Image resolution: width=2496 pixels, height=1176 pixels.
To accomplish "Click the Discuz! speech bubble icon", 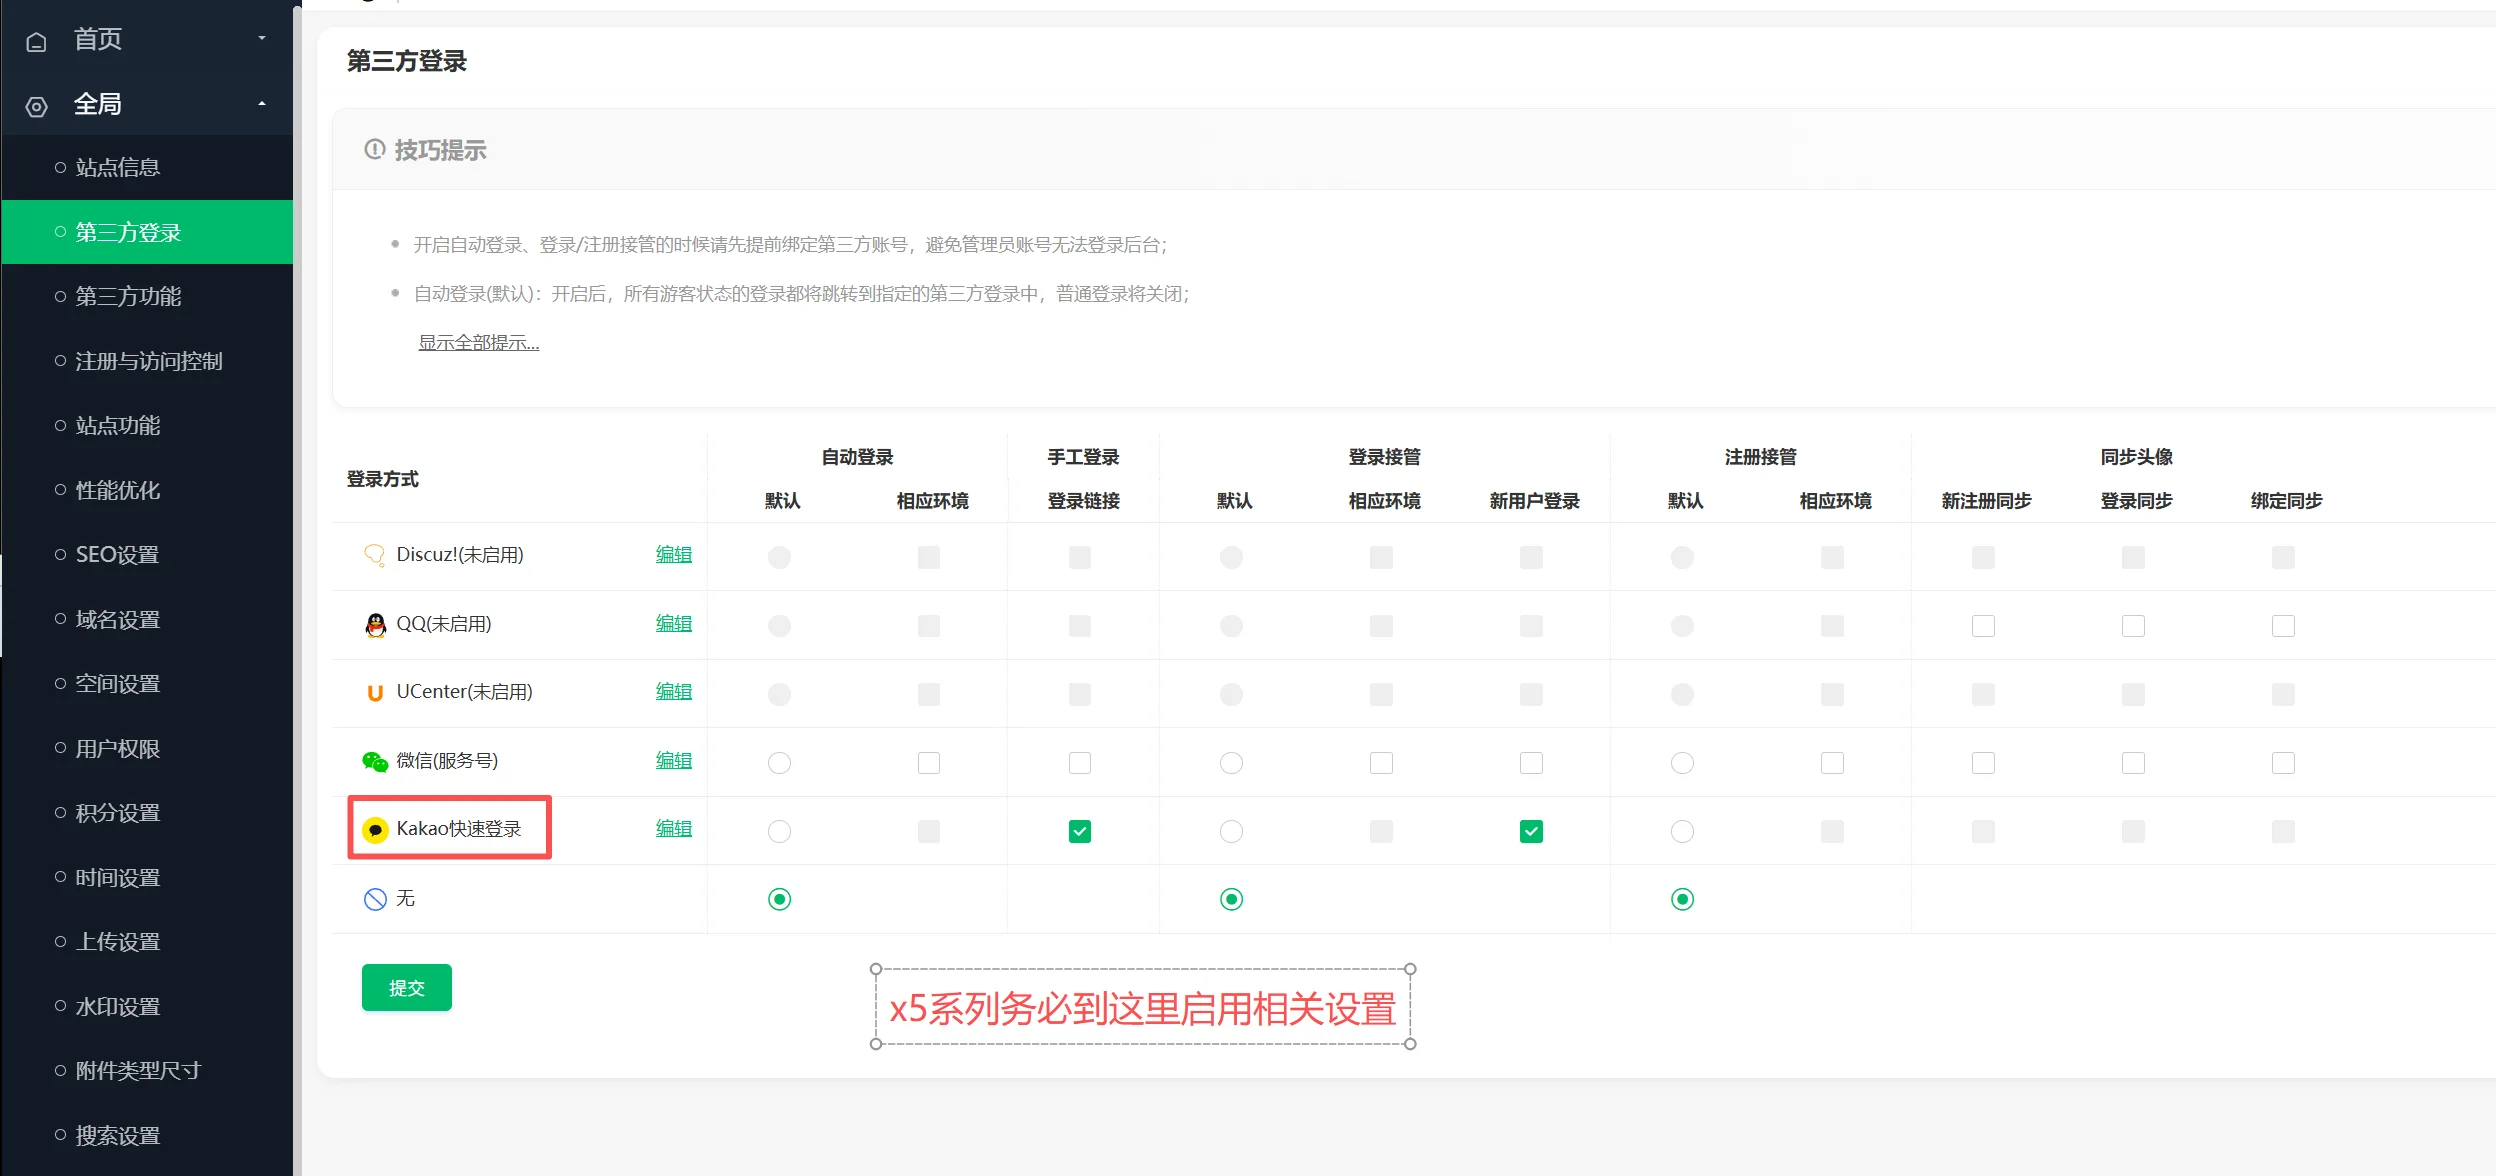I will [x=375, y=555].
